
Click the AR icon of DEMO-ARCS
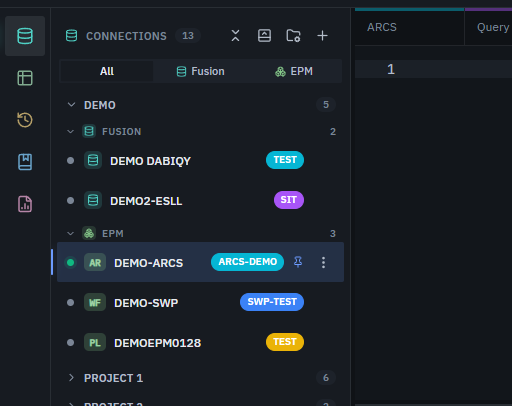point(95,262)
